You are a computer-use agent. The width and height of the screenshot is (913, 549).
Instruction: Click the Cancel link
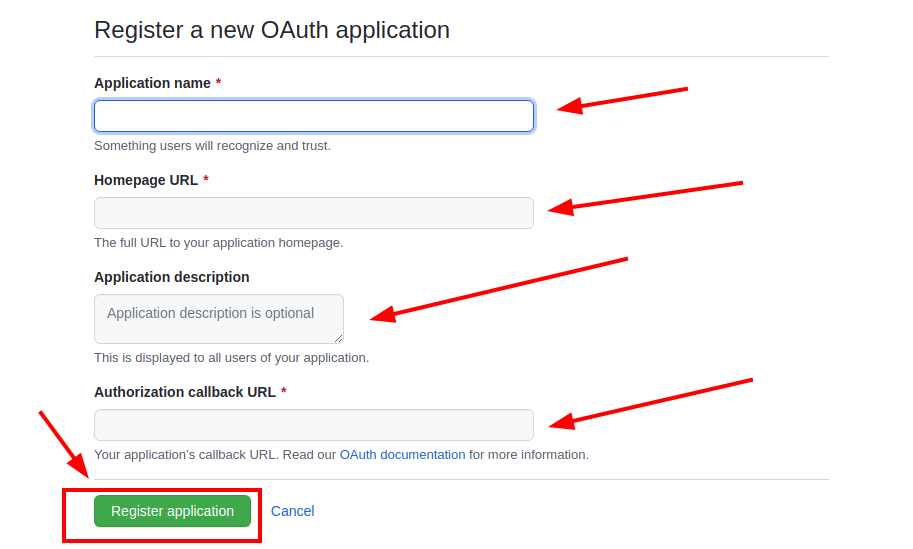292,511
